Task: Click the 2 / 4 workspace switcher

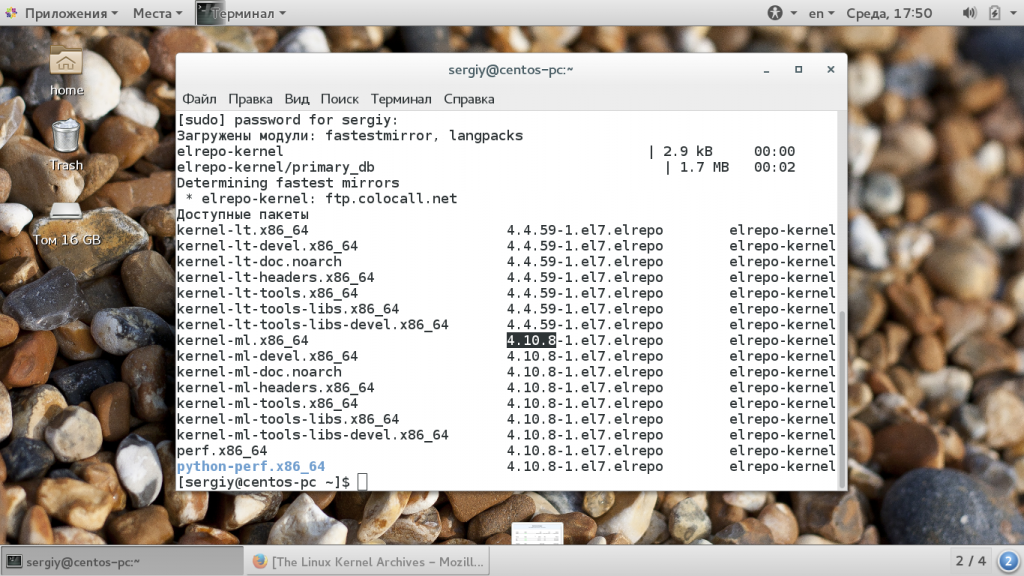Action: [970, 561]
